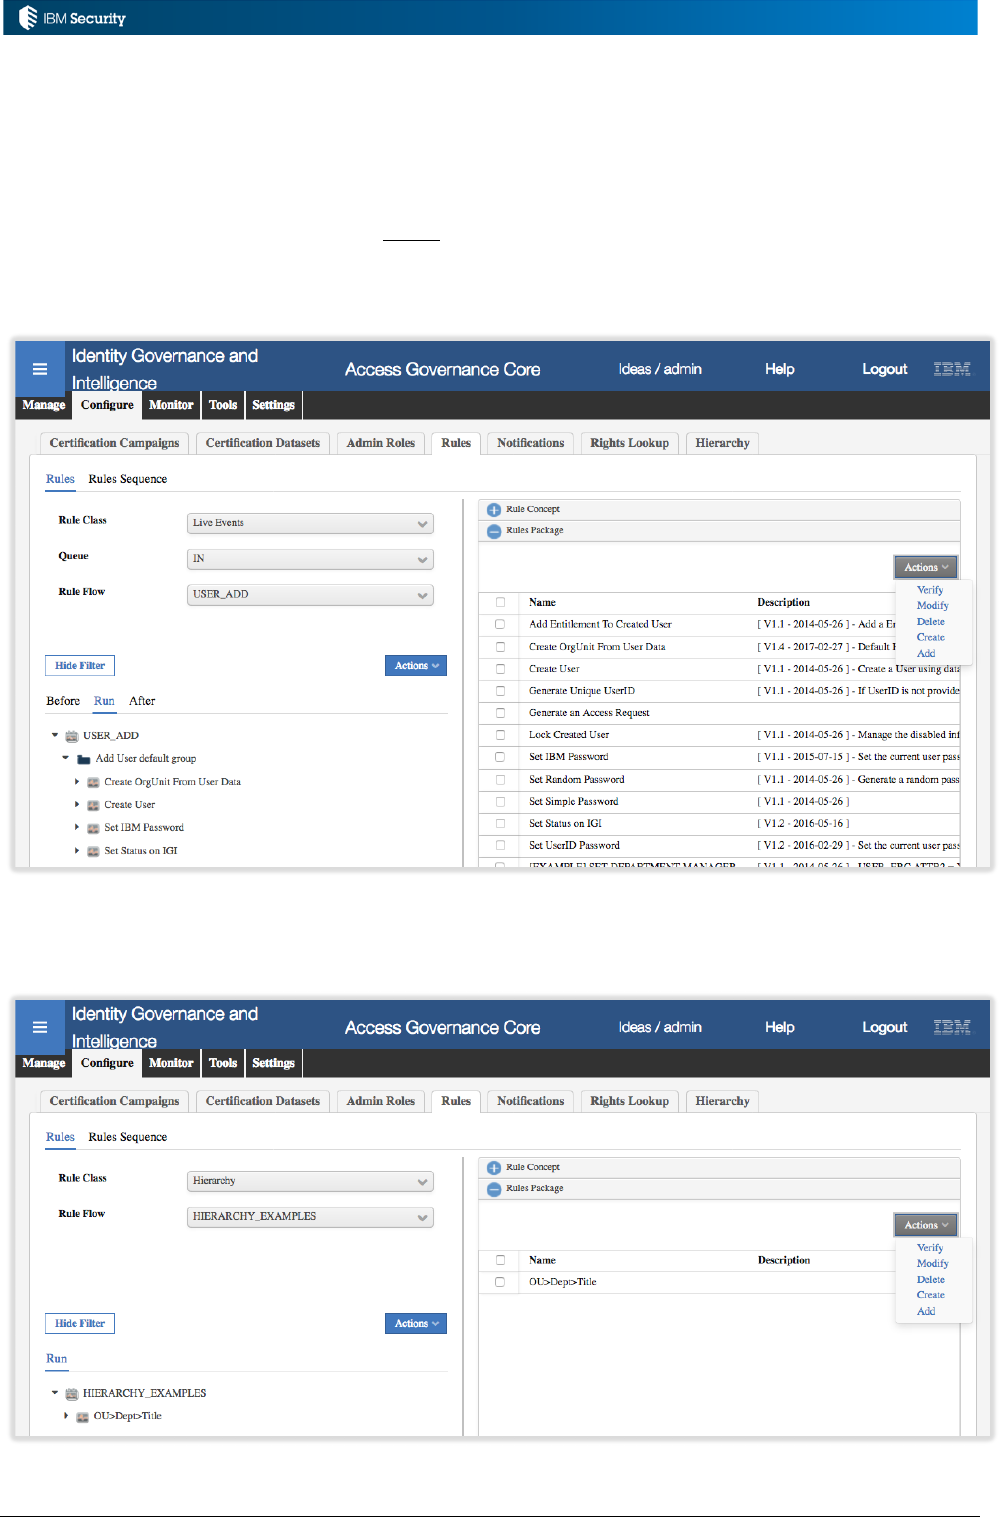Viewport: 1001px width, 1517px height.
Task: Click the USER_ADD package icon in the tree
Action: pos(72,736)
